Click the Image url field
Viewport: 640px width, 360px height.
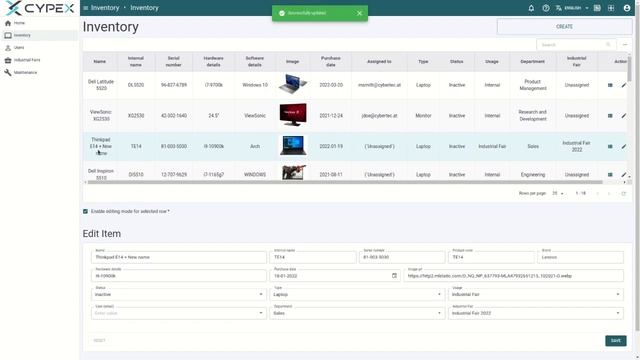(513, 275)
